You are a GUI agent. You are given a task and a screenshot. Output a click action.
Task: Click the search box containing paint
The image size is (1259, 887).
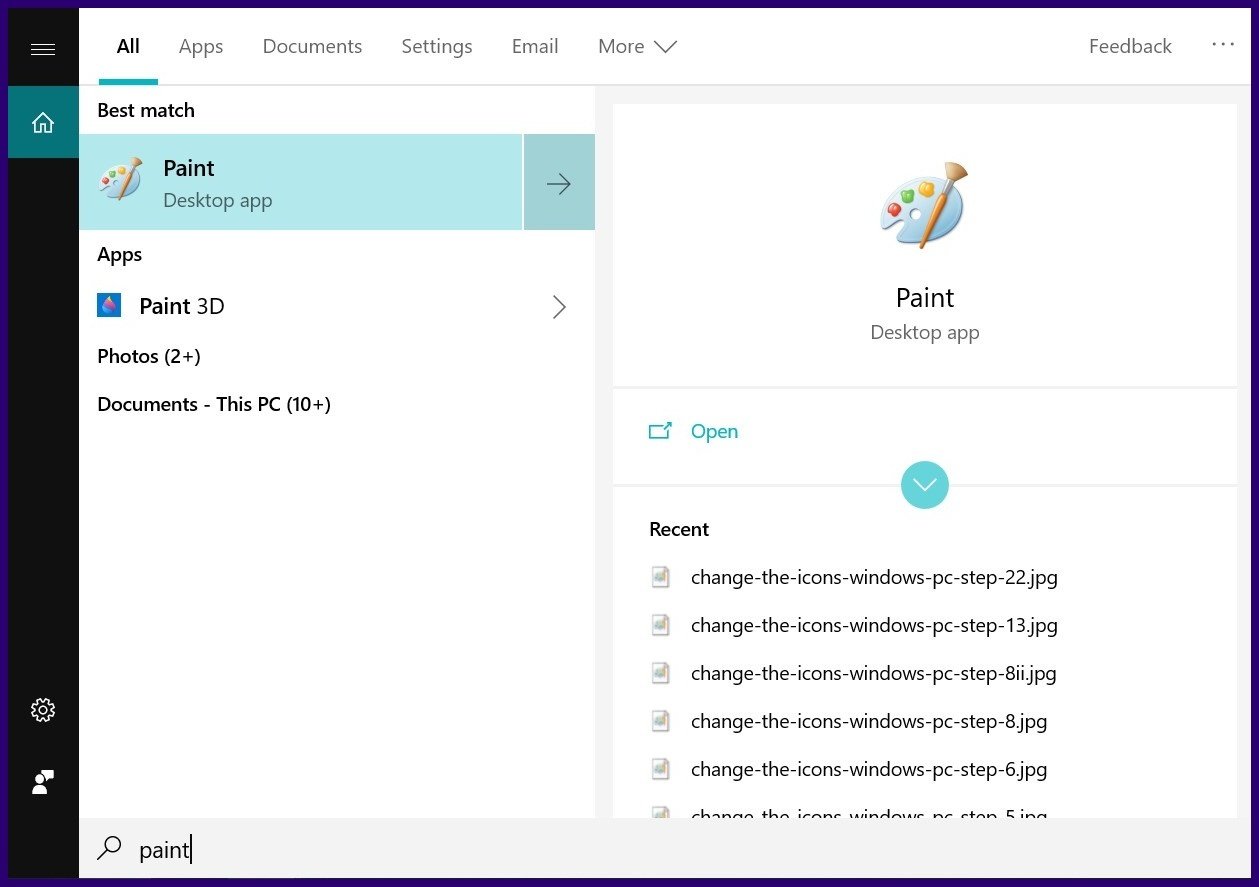[x=665, y=850]
